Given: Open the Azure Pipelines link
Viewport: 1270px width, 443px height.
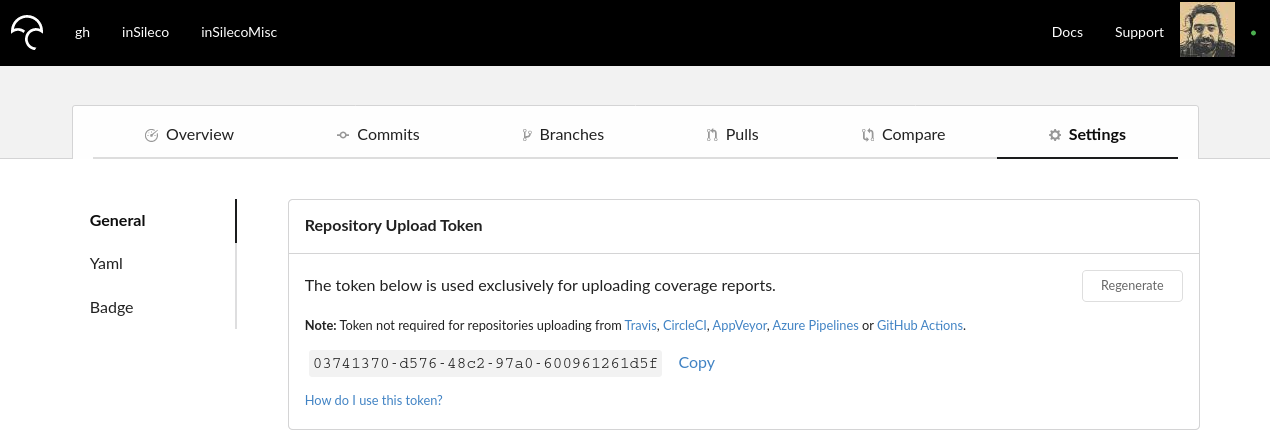Looking at the screenshot, I should click(815, 326).
